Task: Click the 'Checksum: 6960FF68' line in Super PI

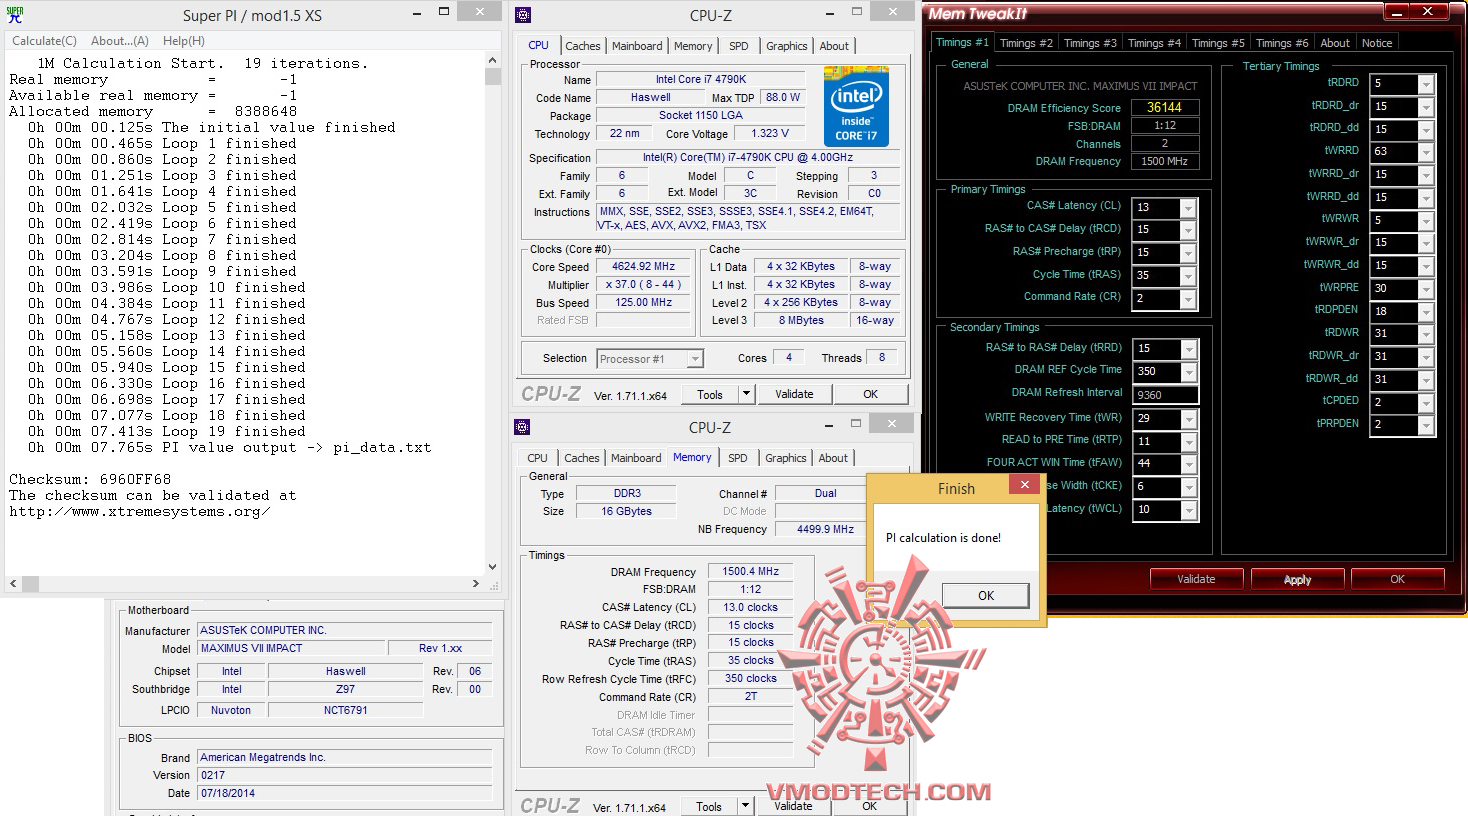Action: pyautogui.click(x=90, y=480)
